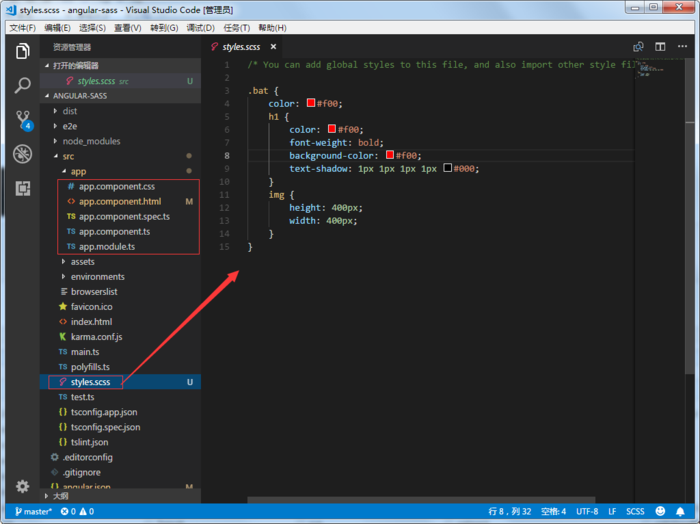The width and height of the screenshot is (700, 524).
Task: Click the line and column indicator 行 8, 列 32
Action: pyautogui.click(x=509, y=512)
